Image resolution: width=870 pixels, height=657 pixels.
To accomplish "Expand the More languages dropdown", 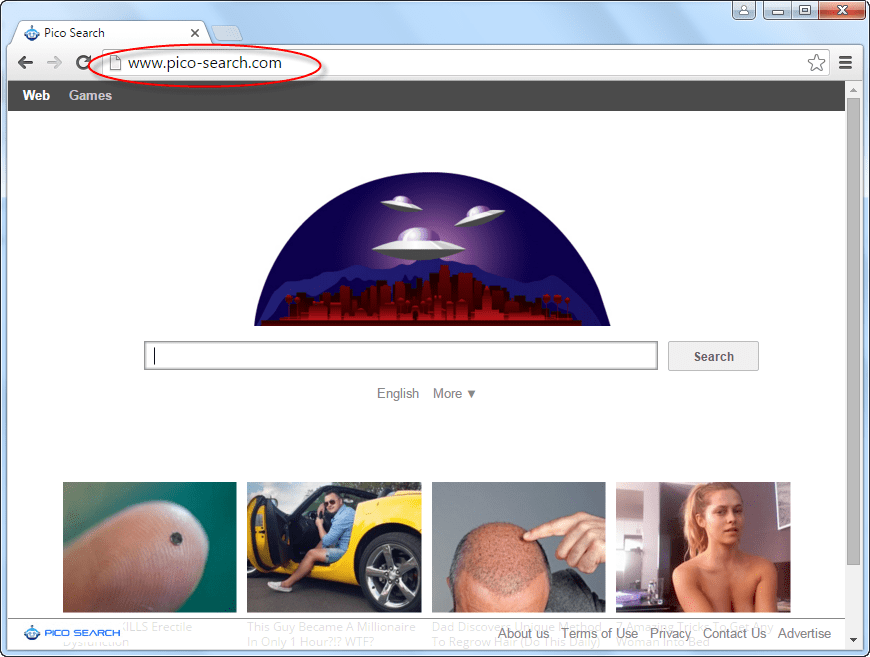I will pyautogui.click(x=454, y=393).
